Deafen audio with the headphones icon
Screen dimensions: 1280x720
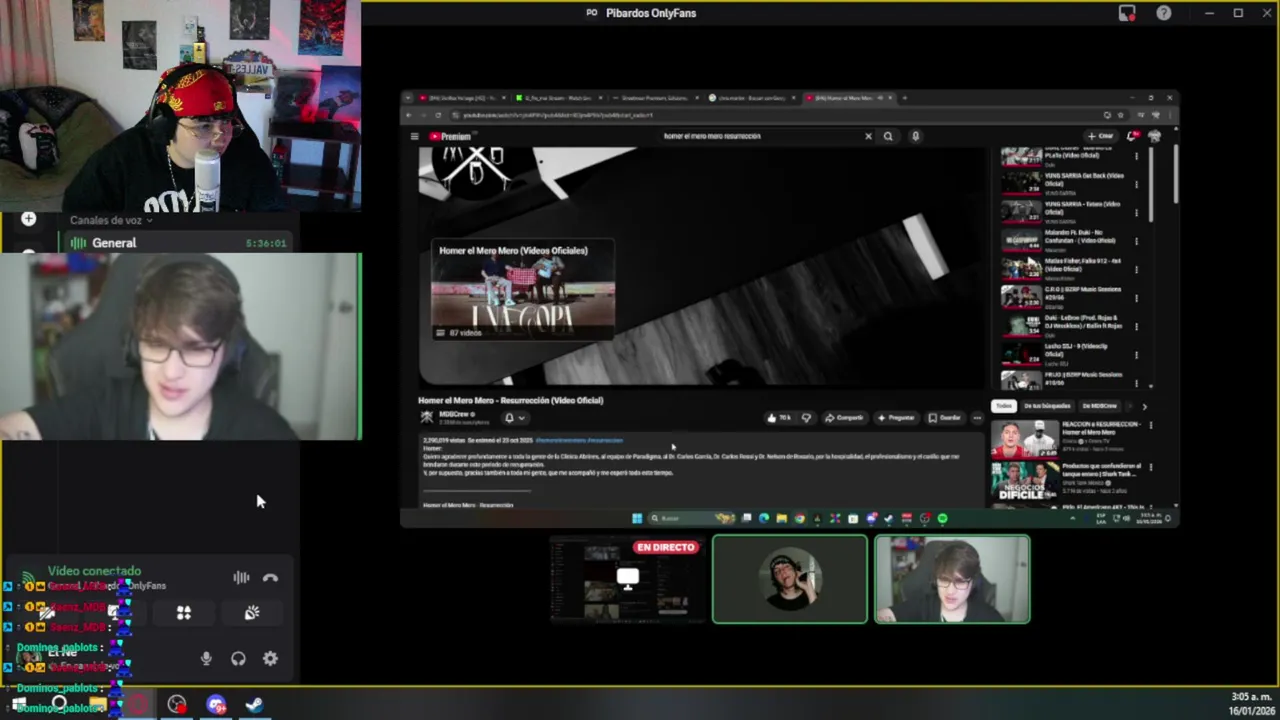click(238, 658)
